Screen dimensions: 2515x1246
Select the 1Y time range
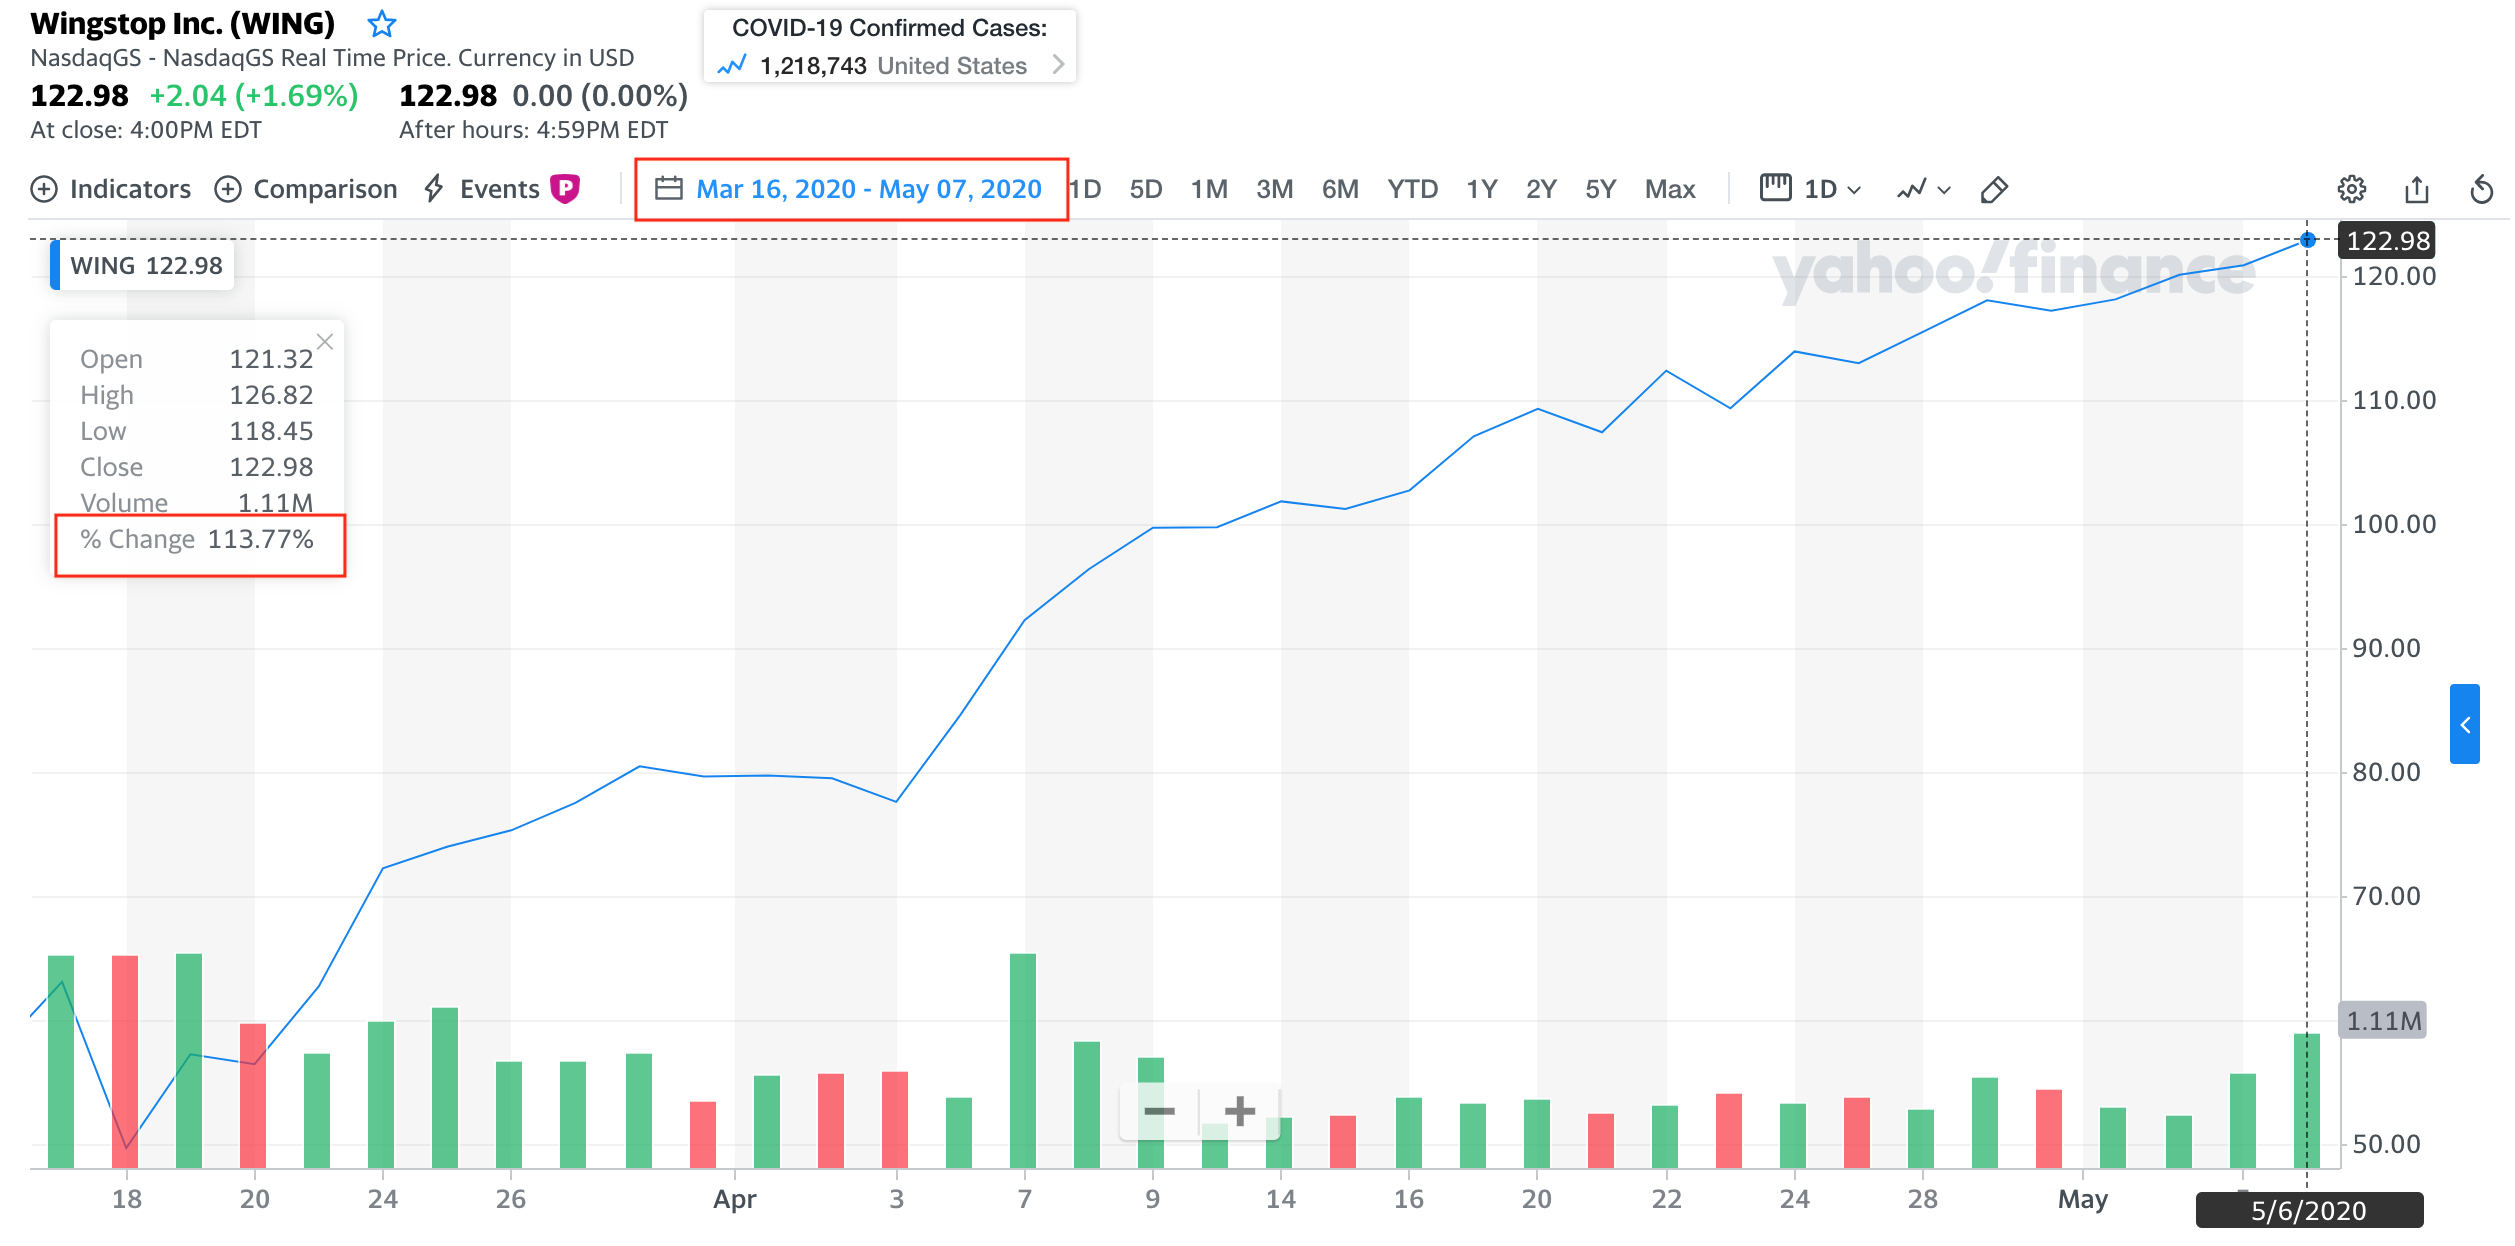(1482, 189)
